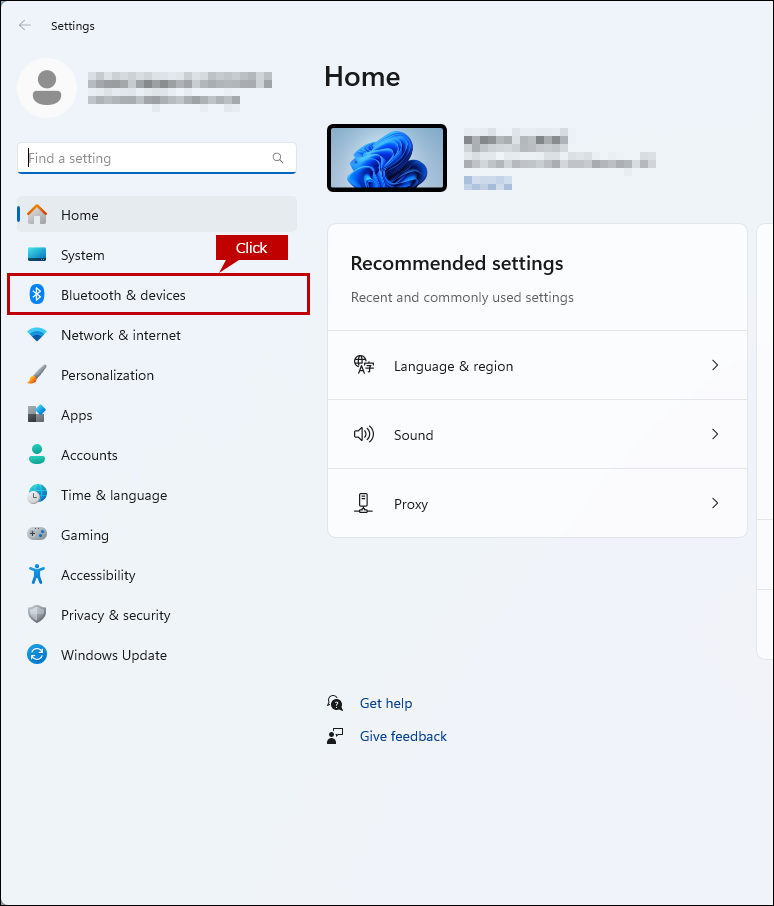This screenshot has width=774, height=906.
Task: Select Home in sidebar
Action: tap(157, 214)
